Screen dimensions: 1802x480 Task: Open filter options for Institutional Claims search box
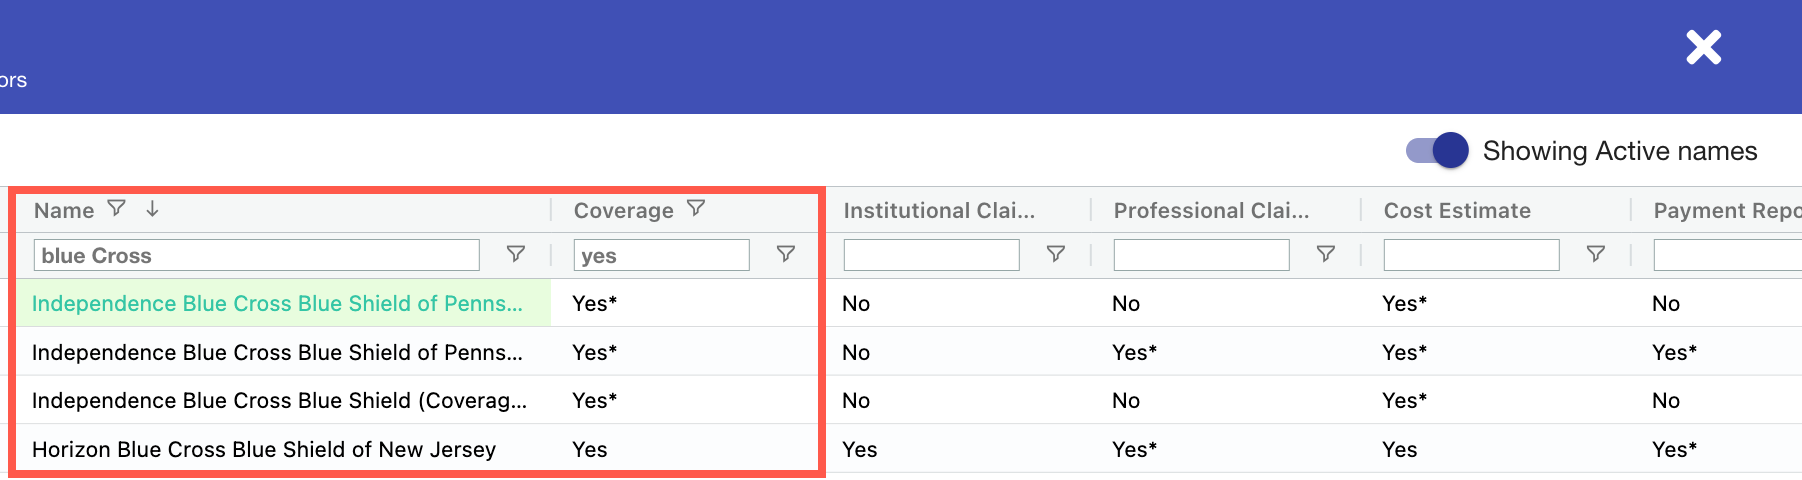tap(1055, 254)
